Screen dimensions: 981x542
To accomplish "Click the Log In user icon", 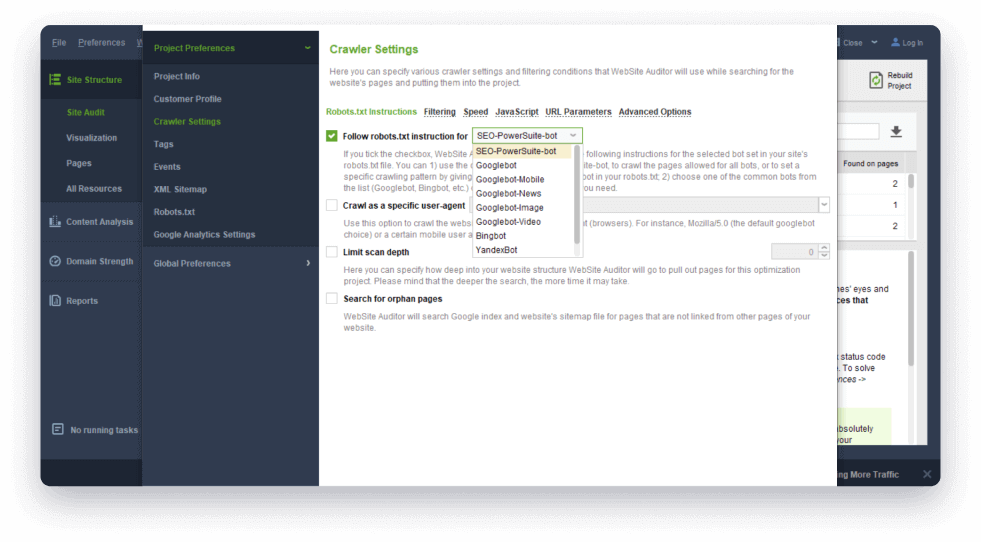I will (x=895, y=42).
